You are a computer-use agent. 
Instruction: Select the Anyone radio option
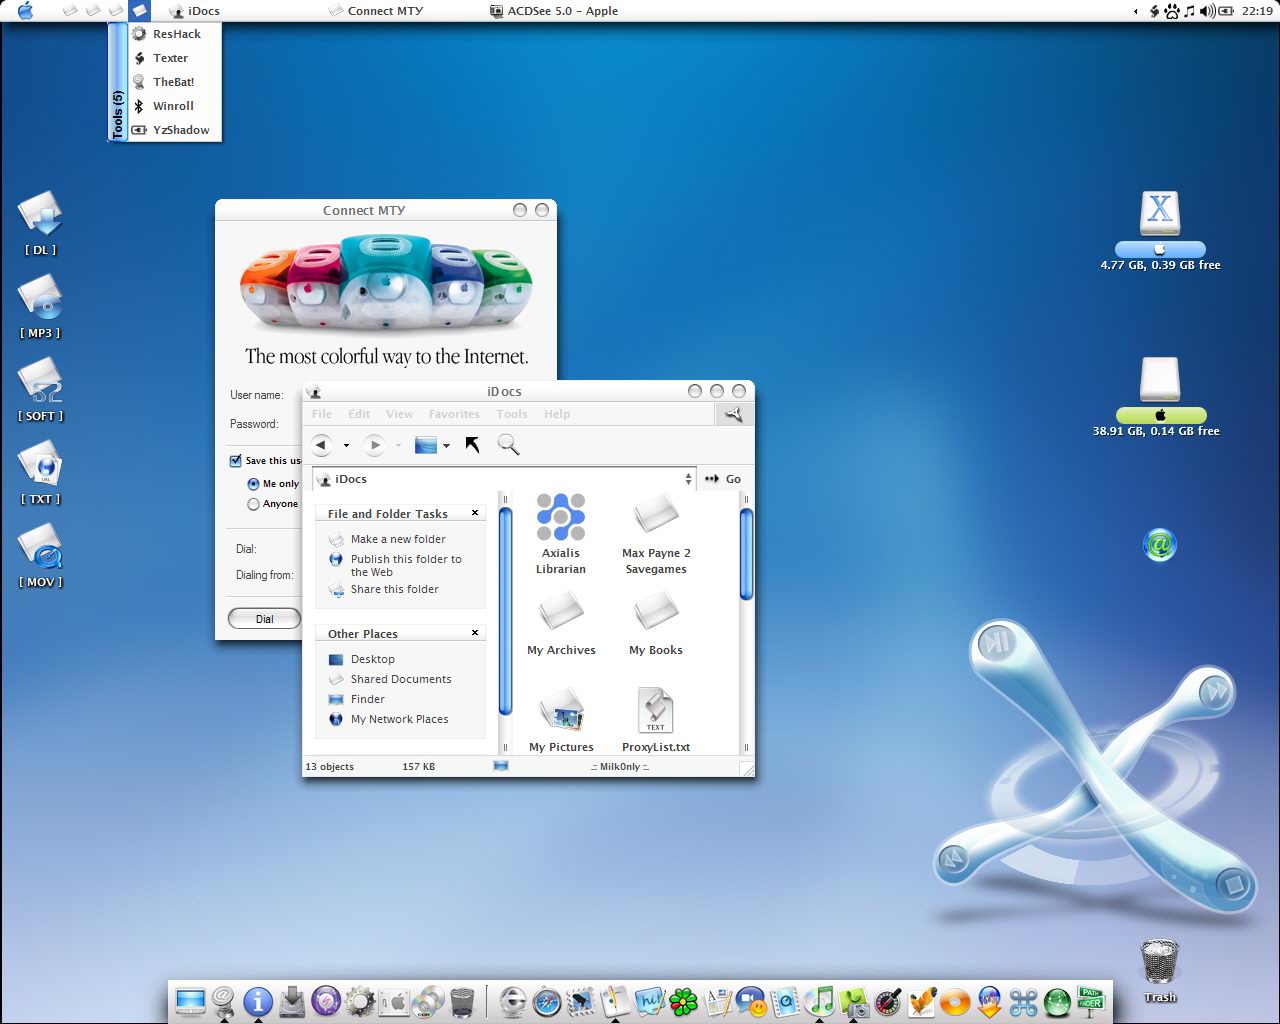253,504
